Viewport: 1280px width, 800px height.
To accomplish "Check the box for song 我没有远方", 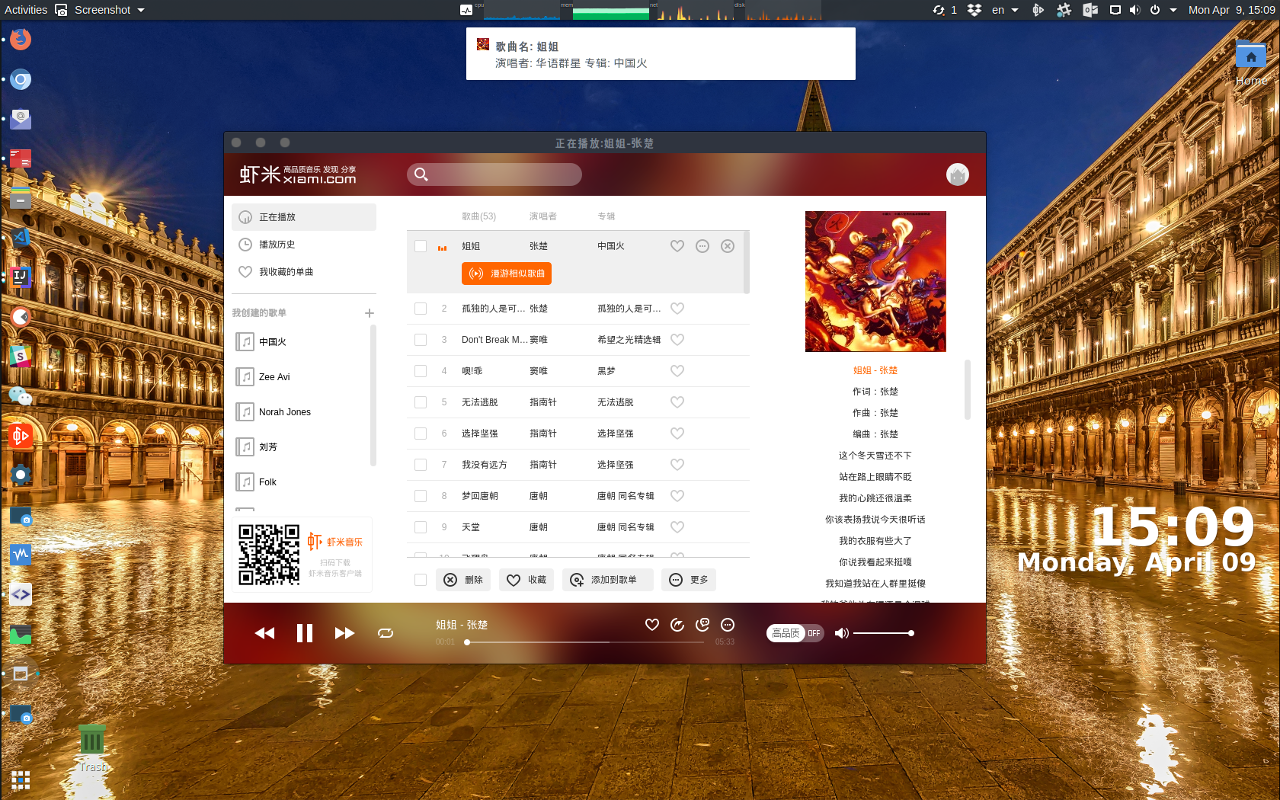I will click(x=421, y=465).
